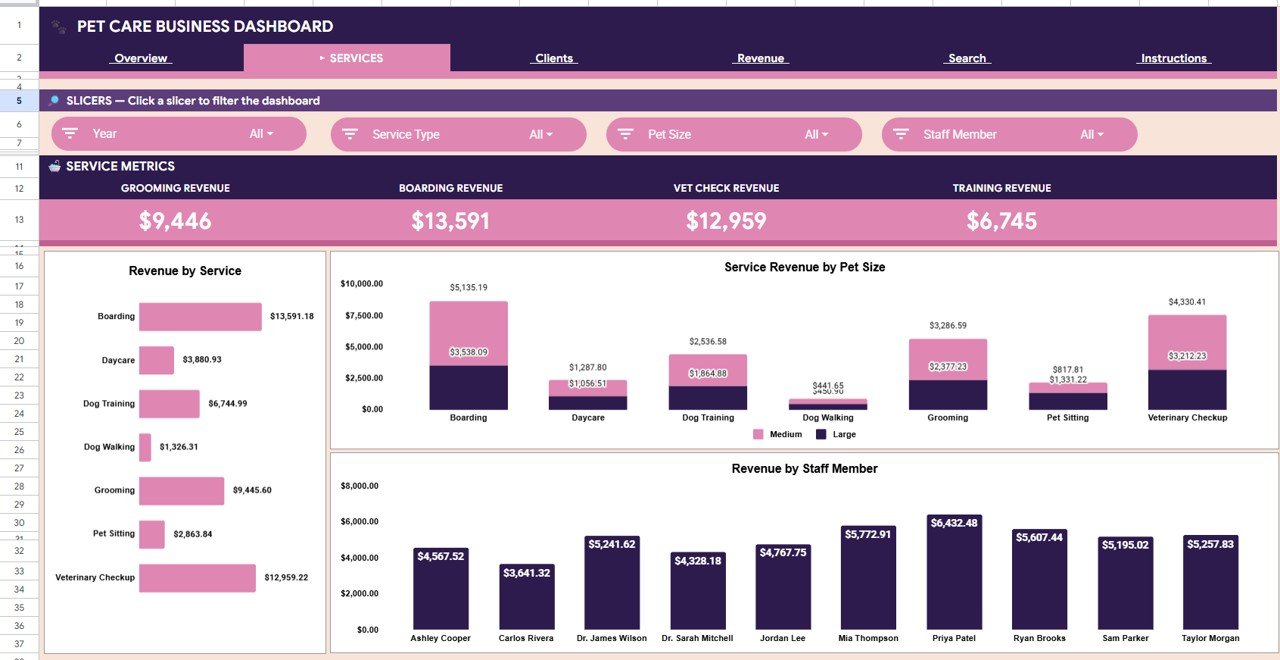The width and height of the screenshot is (1280, 660).
Task: Click the $13,591 boarding revenue metric cell
Action: tap(451, 220)
